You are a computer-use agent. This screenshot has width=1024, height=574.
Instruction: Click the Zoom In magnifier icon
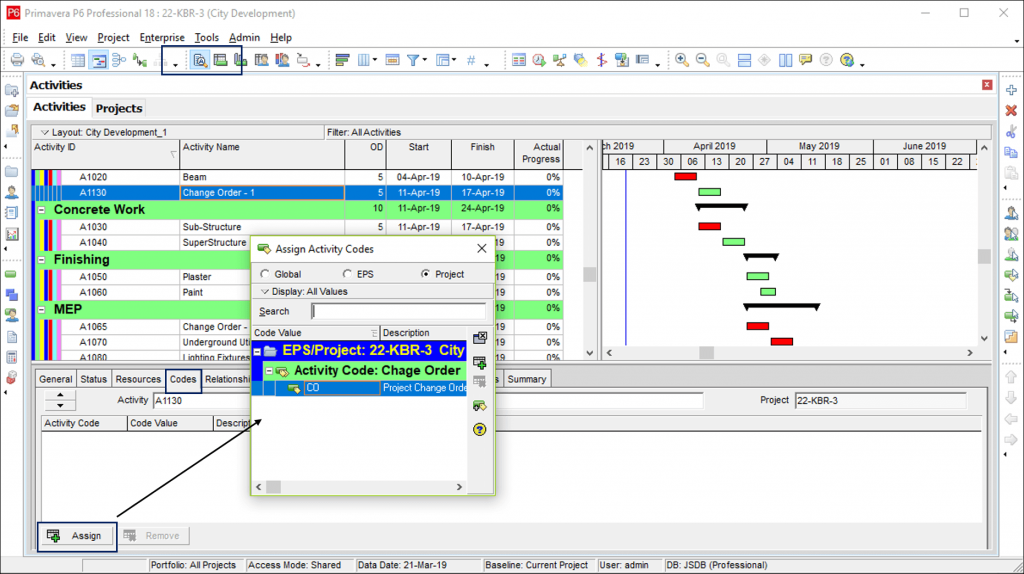click(x=682, y=60)
